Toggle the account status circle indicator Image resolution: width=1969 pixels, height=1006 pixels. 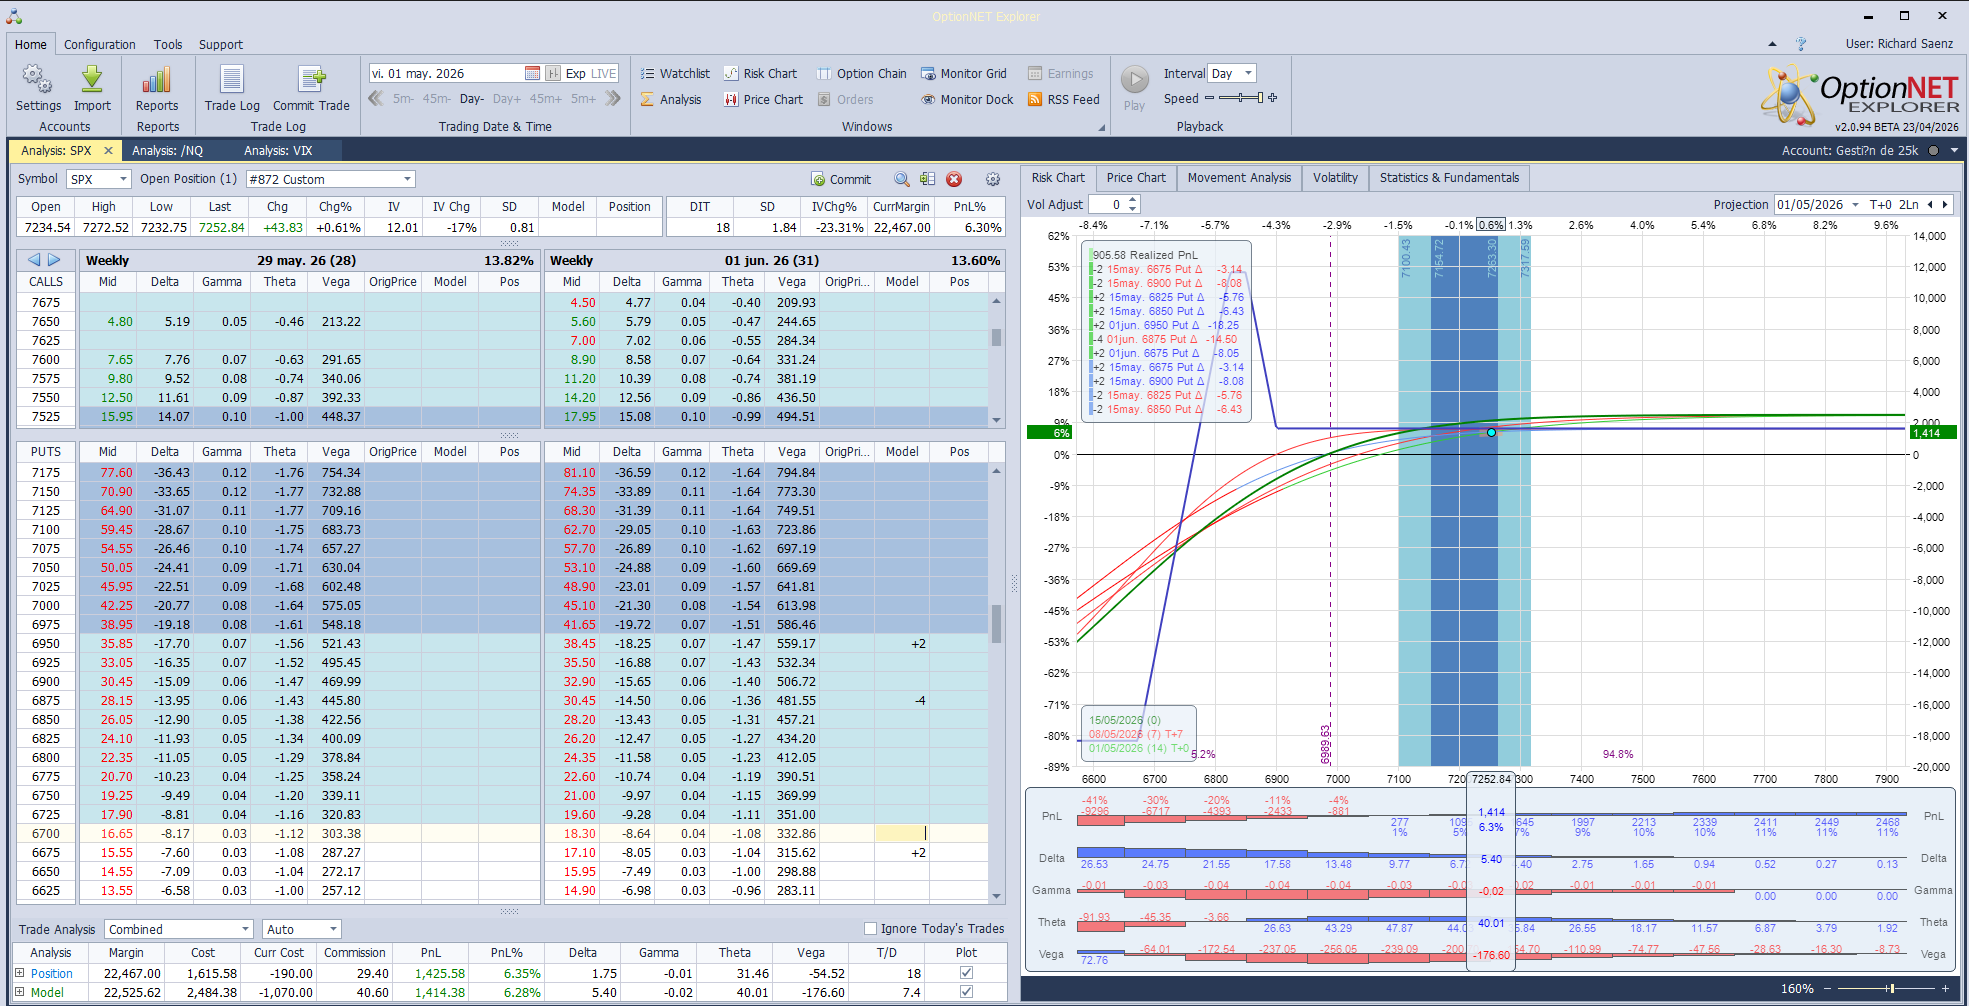tap(1933, 151)
